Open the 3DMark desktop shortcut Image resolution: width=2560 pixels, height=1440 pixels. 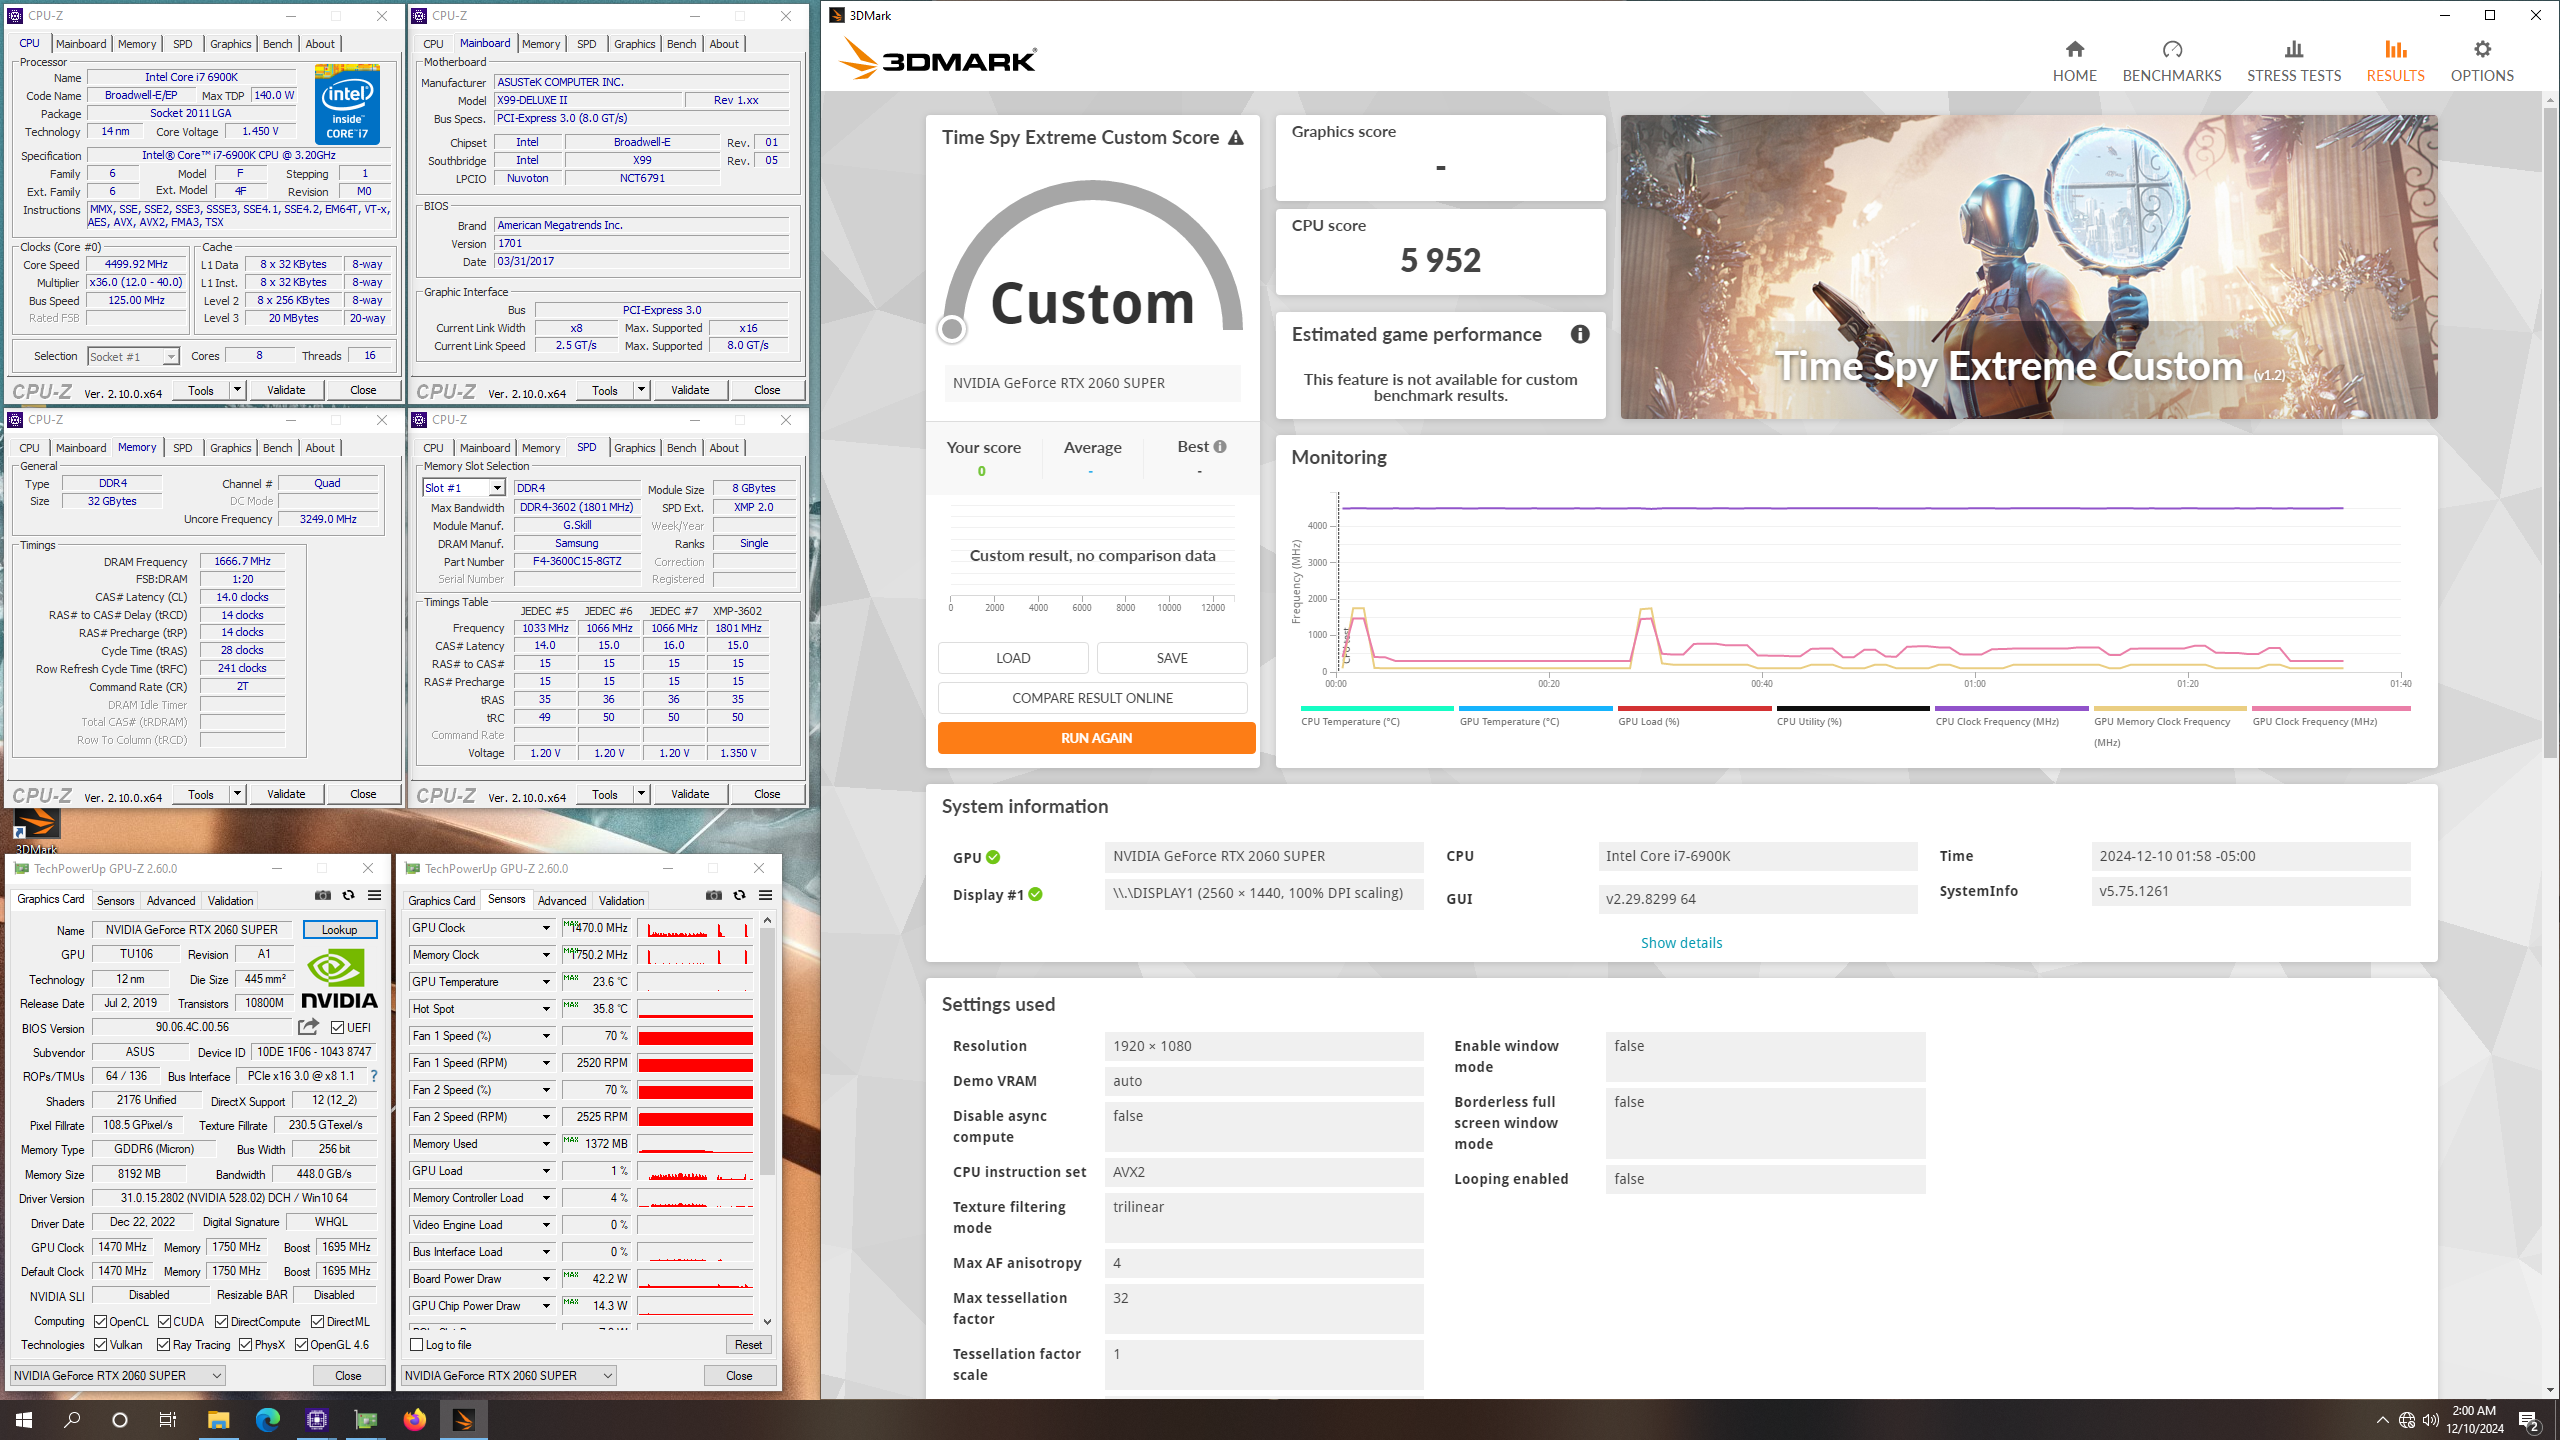click(x=36, y=832)
